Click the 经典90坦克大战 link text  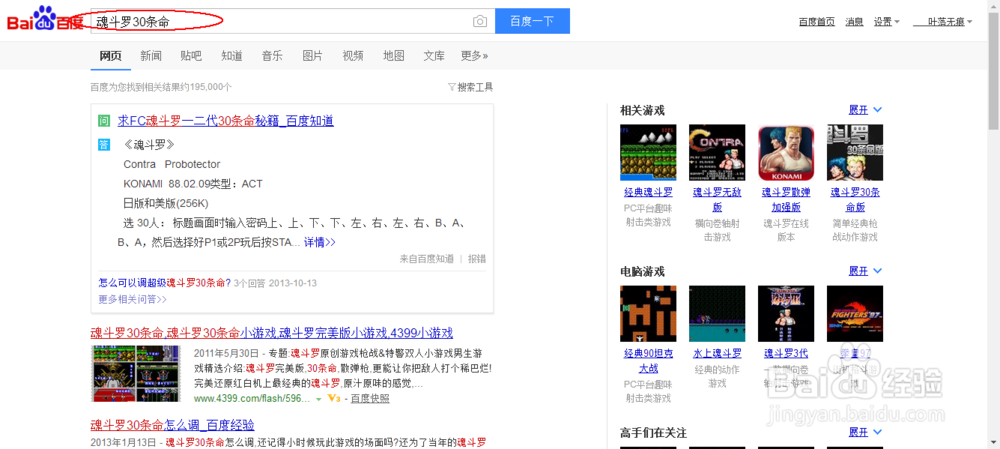click(x=648, y=360)
